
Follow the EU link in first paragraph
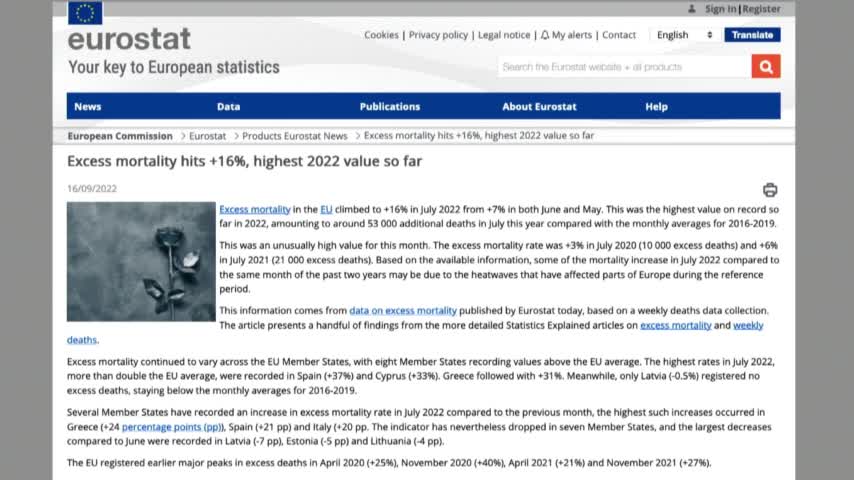pos(326,209)
